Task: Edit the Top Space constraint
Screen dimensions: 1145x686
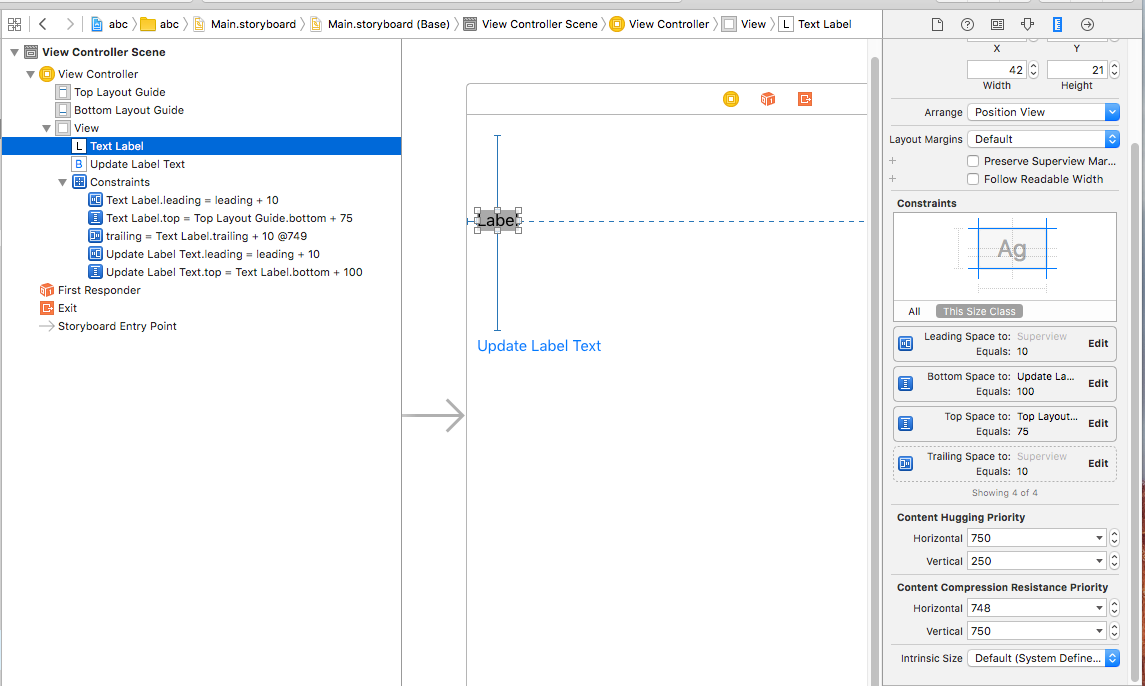Action: point(1098,424)
